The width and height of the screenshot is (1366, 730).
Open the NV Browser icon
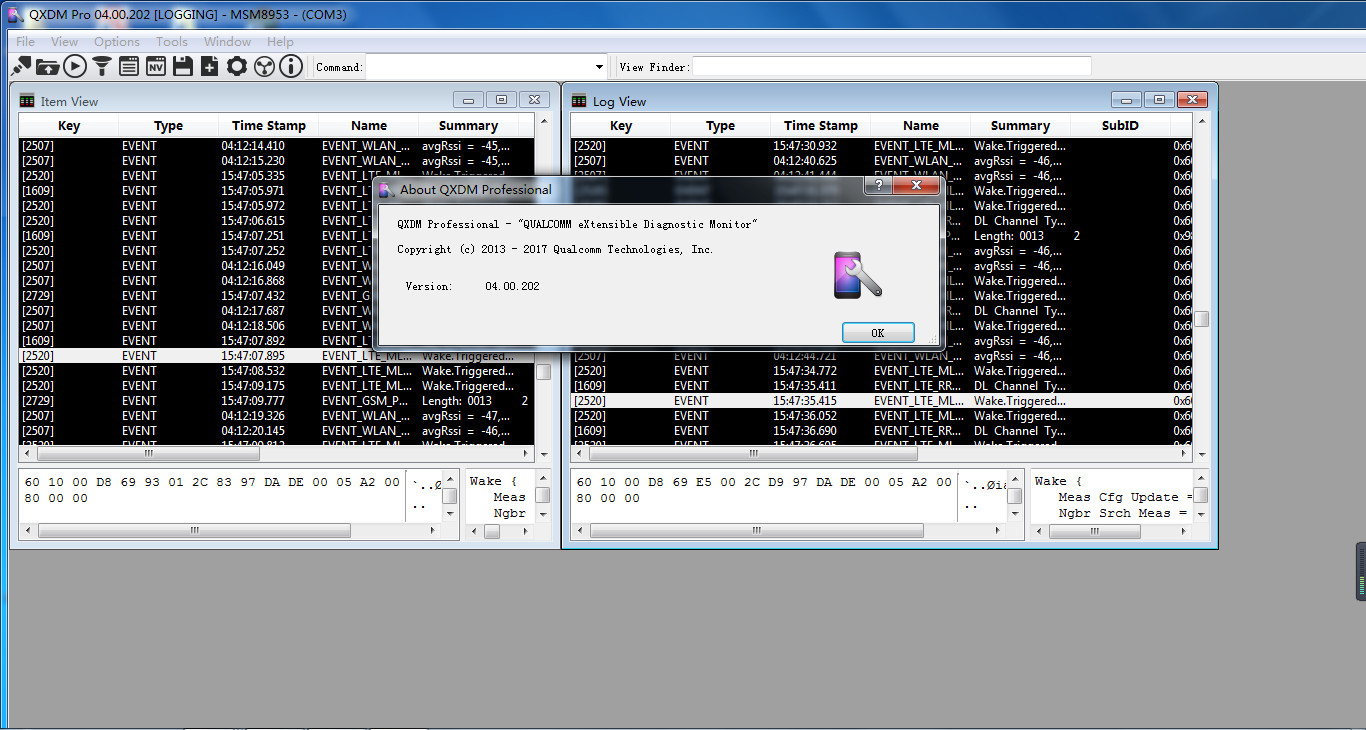(156, 66)
